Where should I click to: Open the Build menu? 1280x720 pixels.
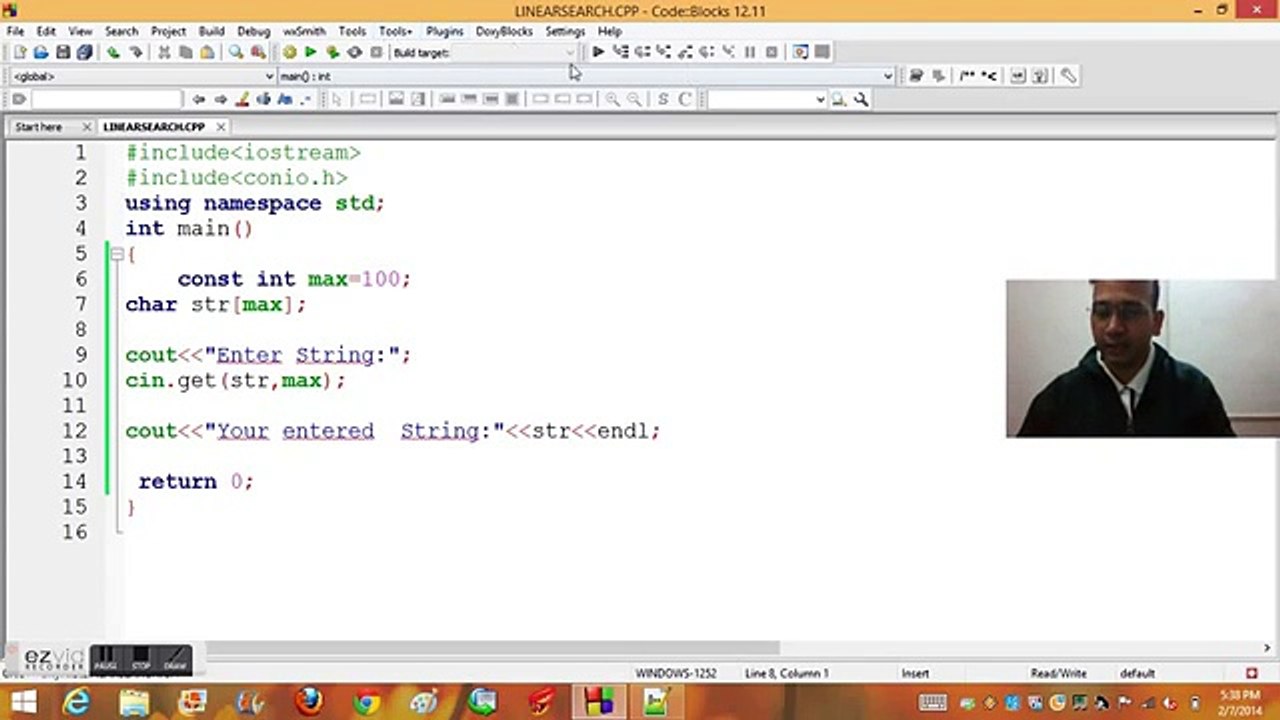211,31
